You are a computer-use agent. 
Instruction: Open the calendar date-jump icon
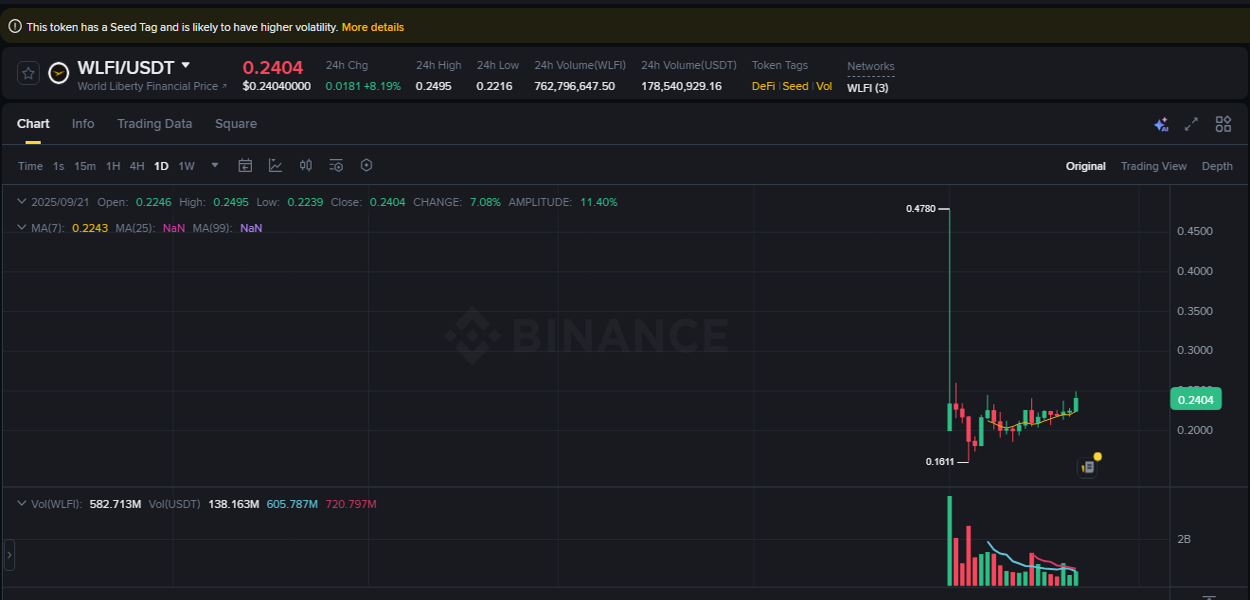[245, 165]
